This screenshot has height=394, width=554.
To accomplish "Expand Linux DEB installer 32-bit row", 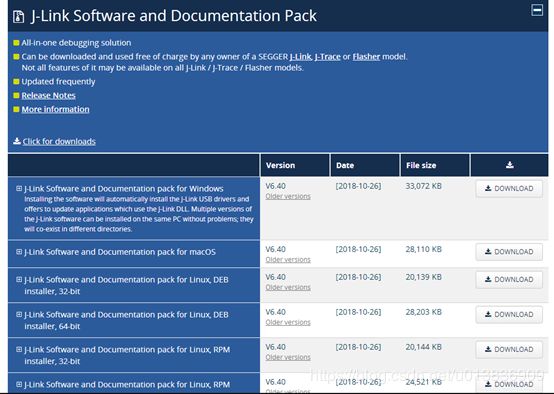I will coord(19,280).
